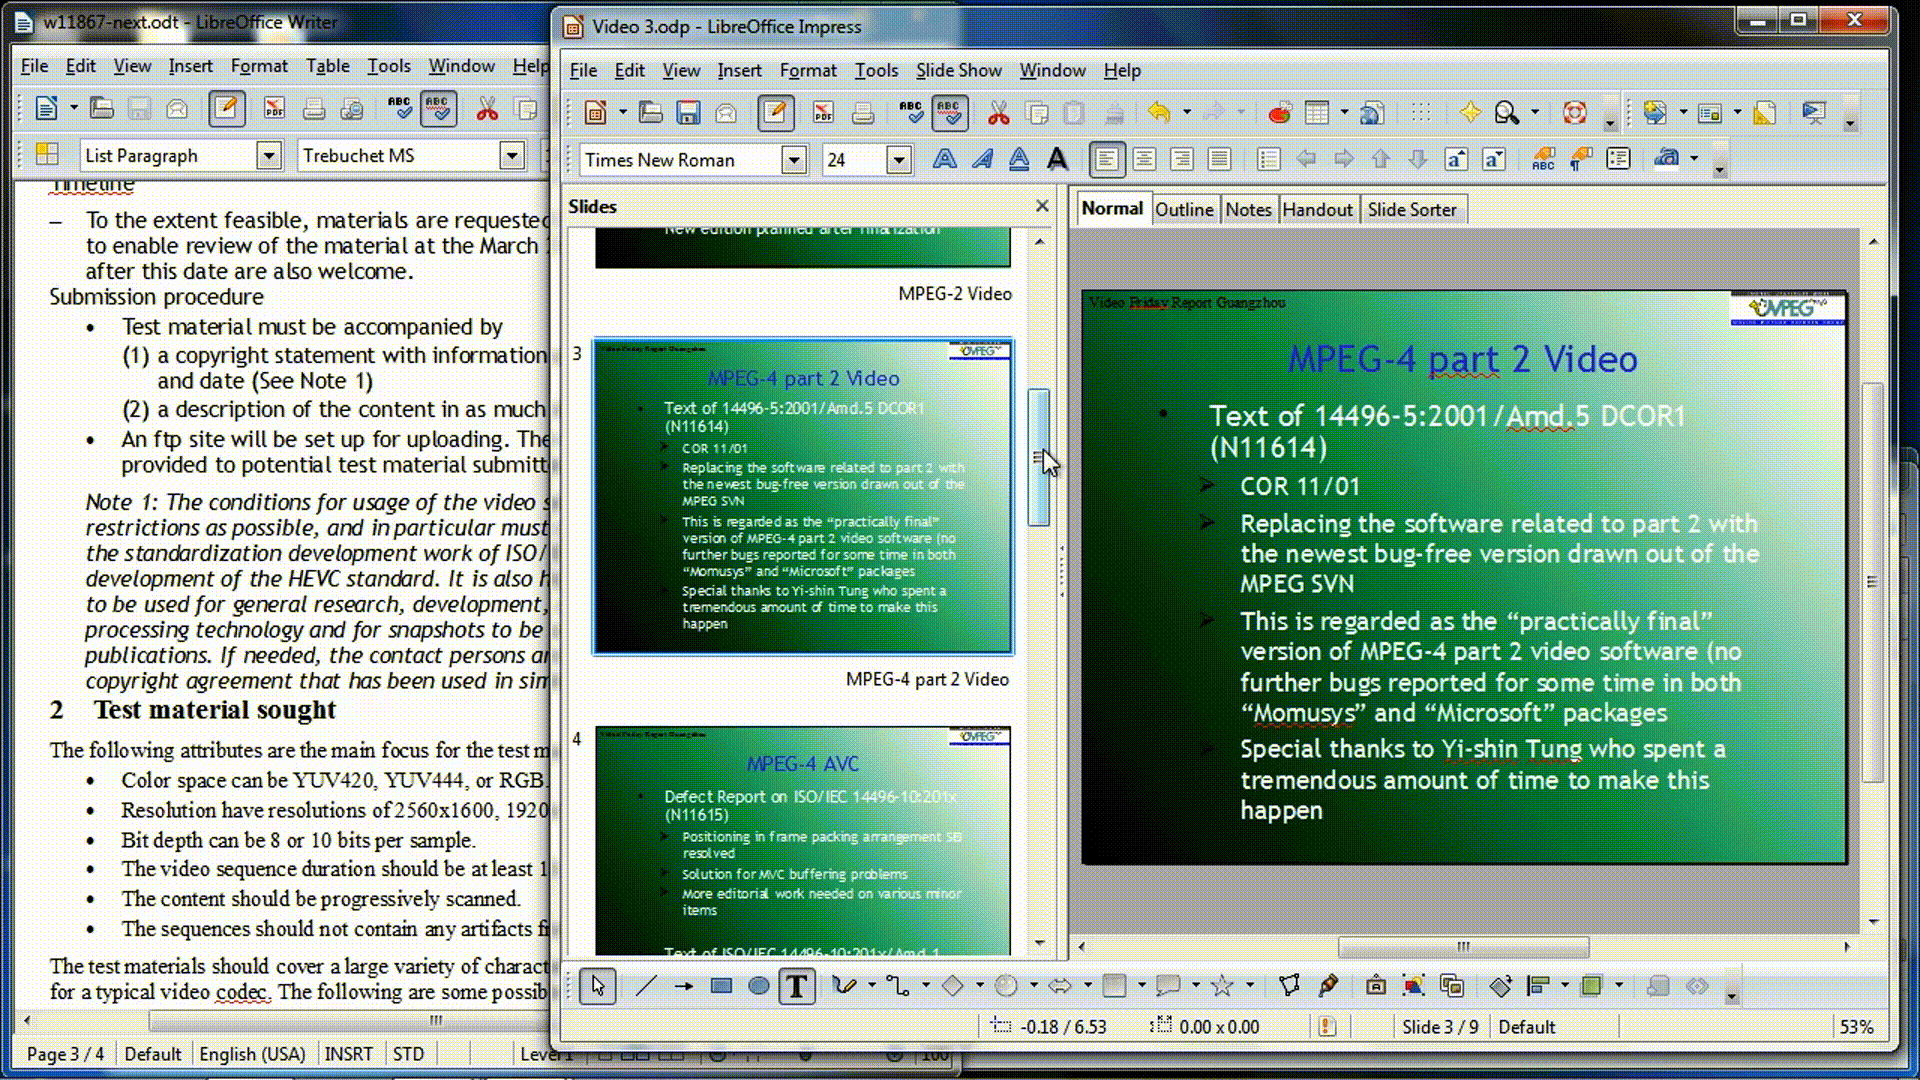Switch to the Outline view tab
Viewport: 1920px width, 1080px height.
tap(1184, 210)
